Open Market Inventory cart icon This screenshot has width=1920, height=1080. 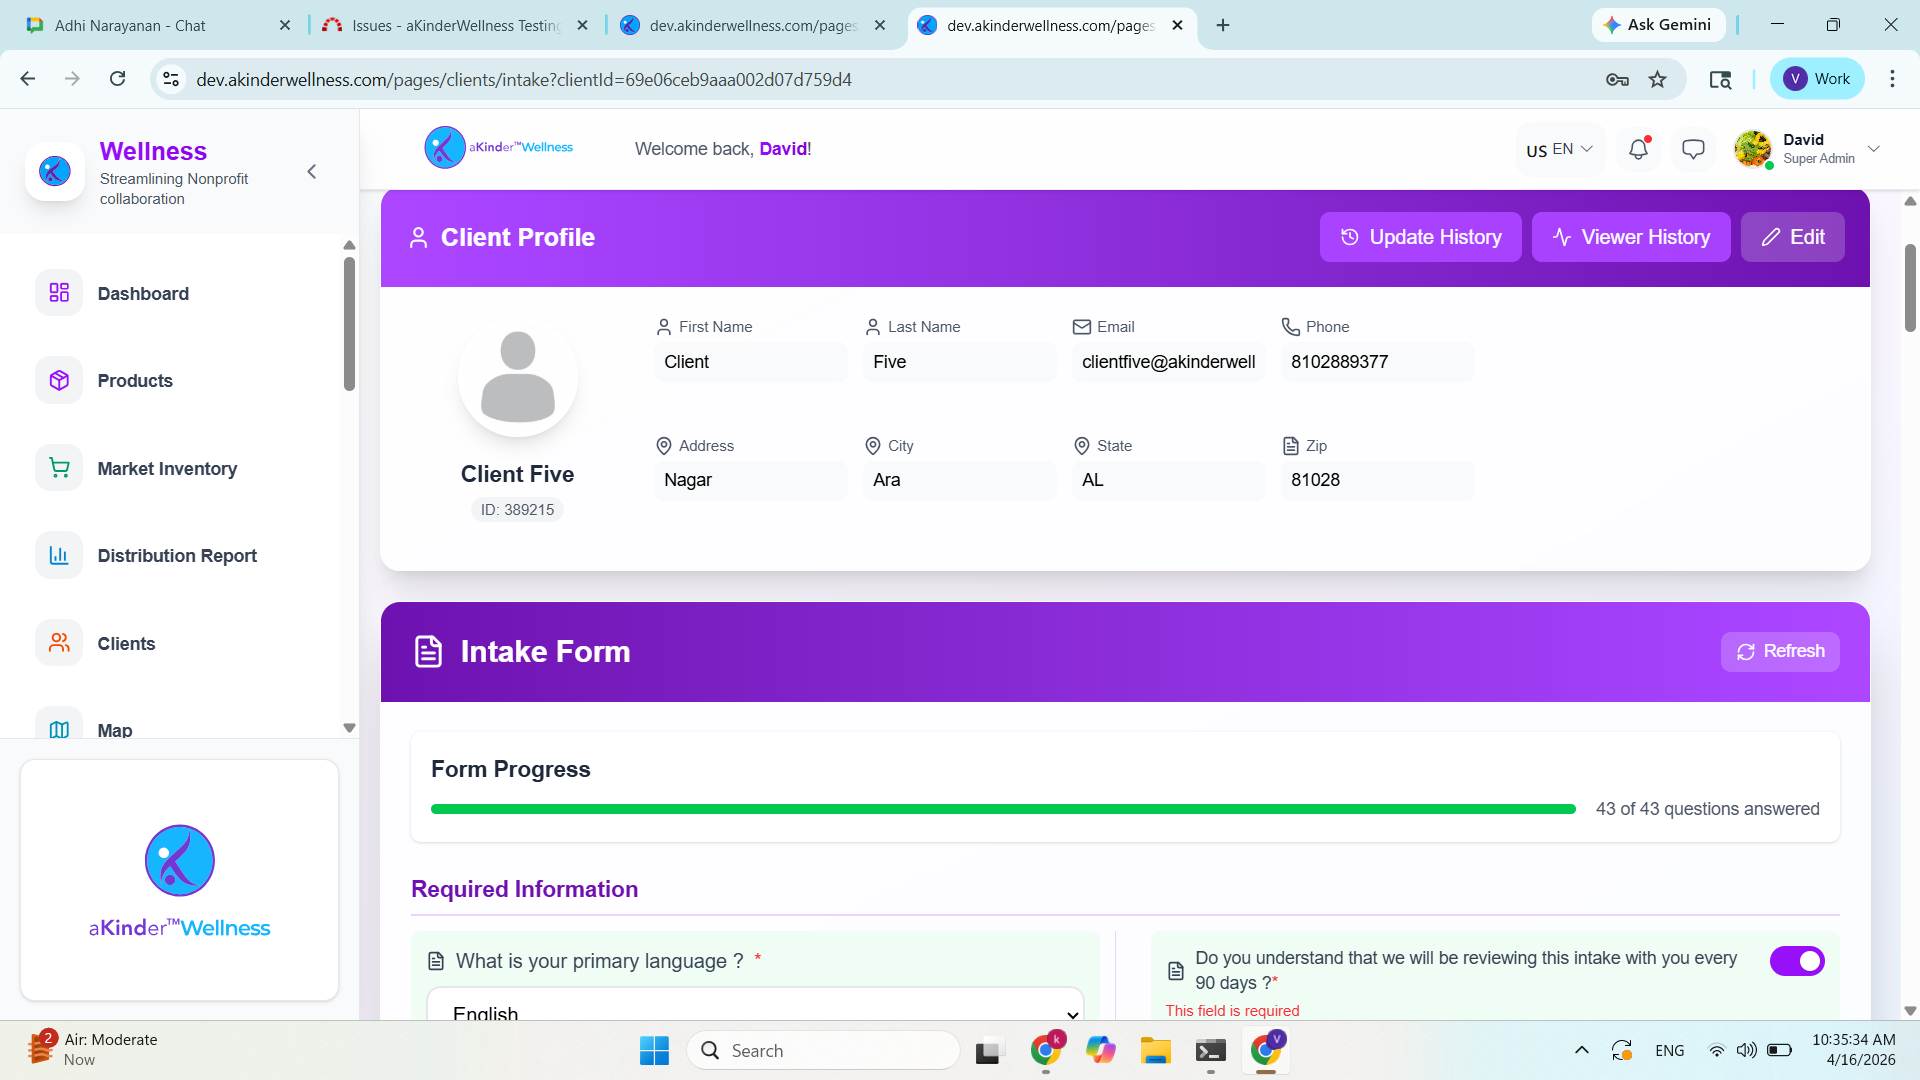(x=59, y=468)
